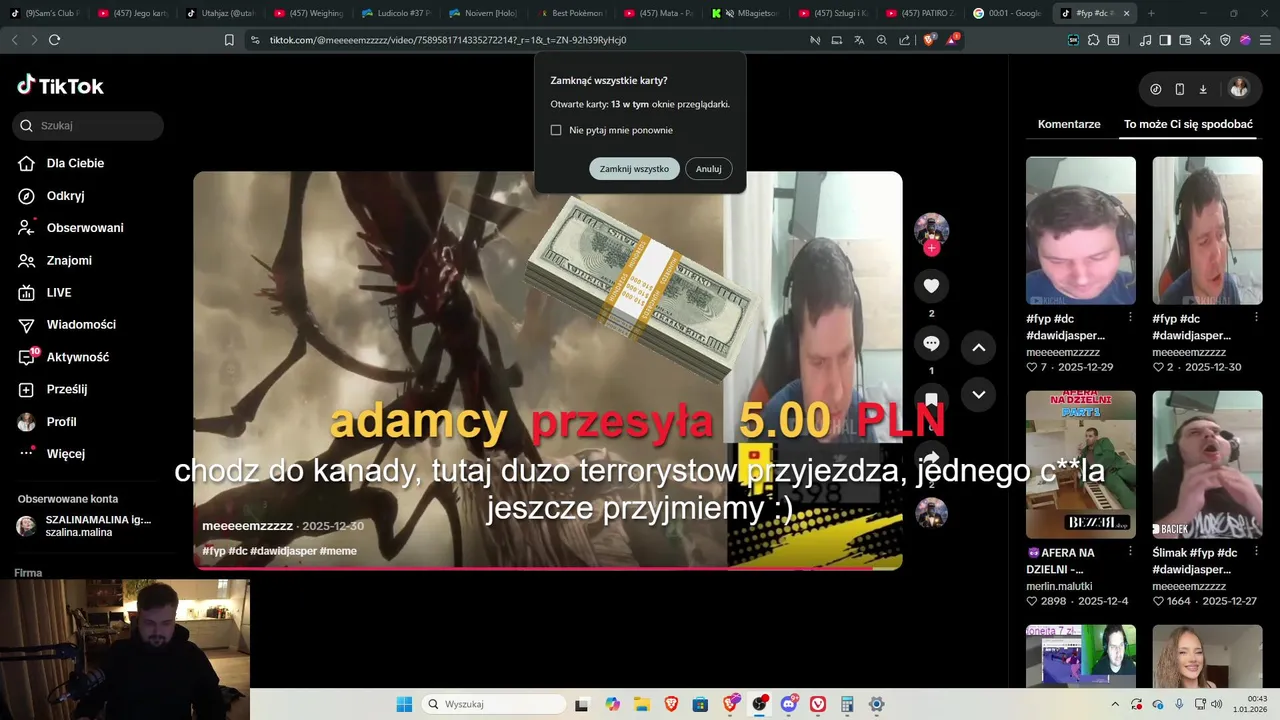Screen dimensions: 1280x720
Task: Open the recommended video dated 2025-12-30
Action: click(x=1207, y=230)
